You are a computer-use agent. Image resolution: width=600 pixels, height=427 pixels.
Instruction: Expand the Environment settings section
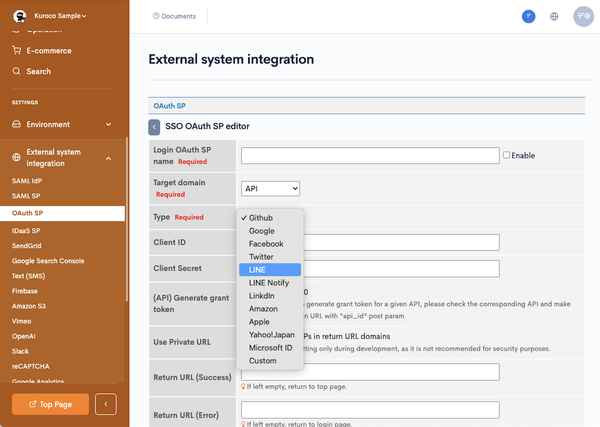coord(108,124)
